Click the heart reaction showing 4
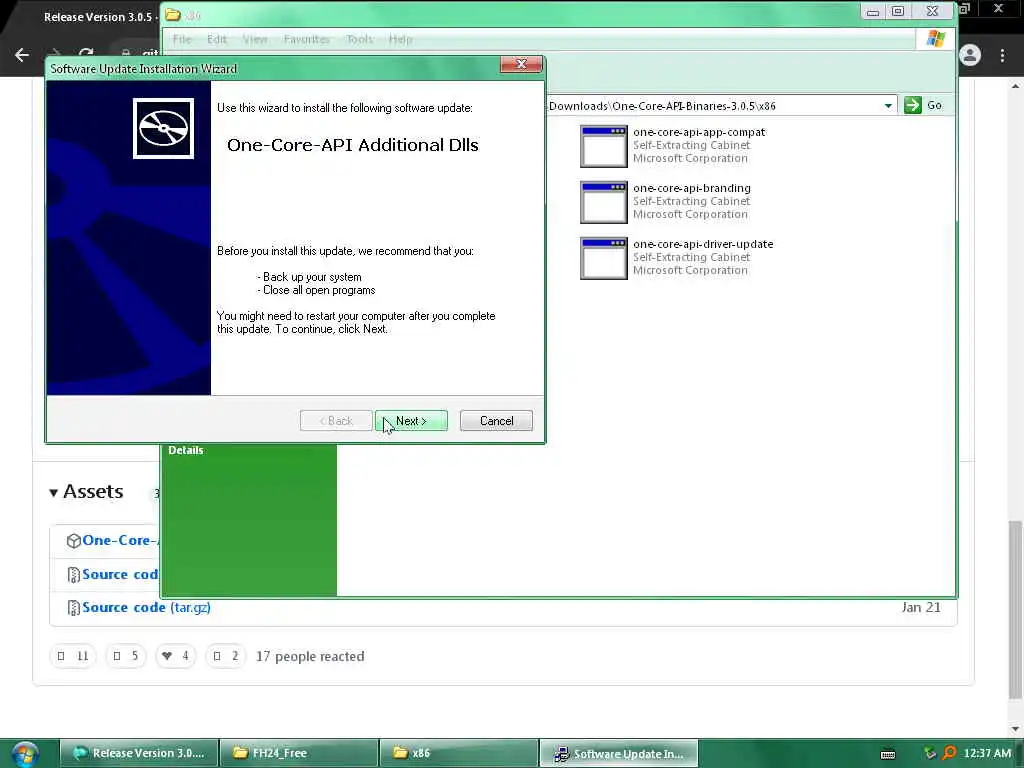1024x768 pixels. coord(176,656)
